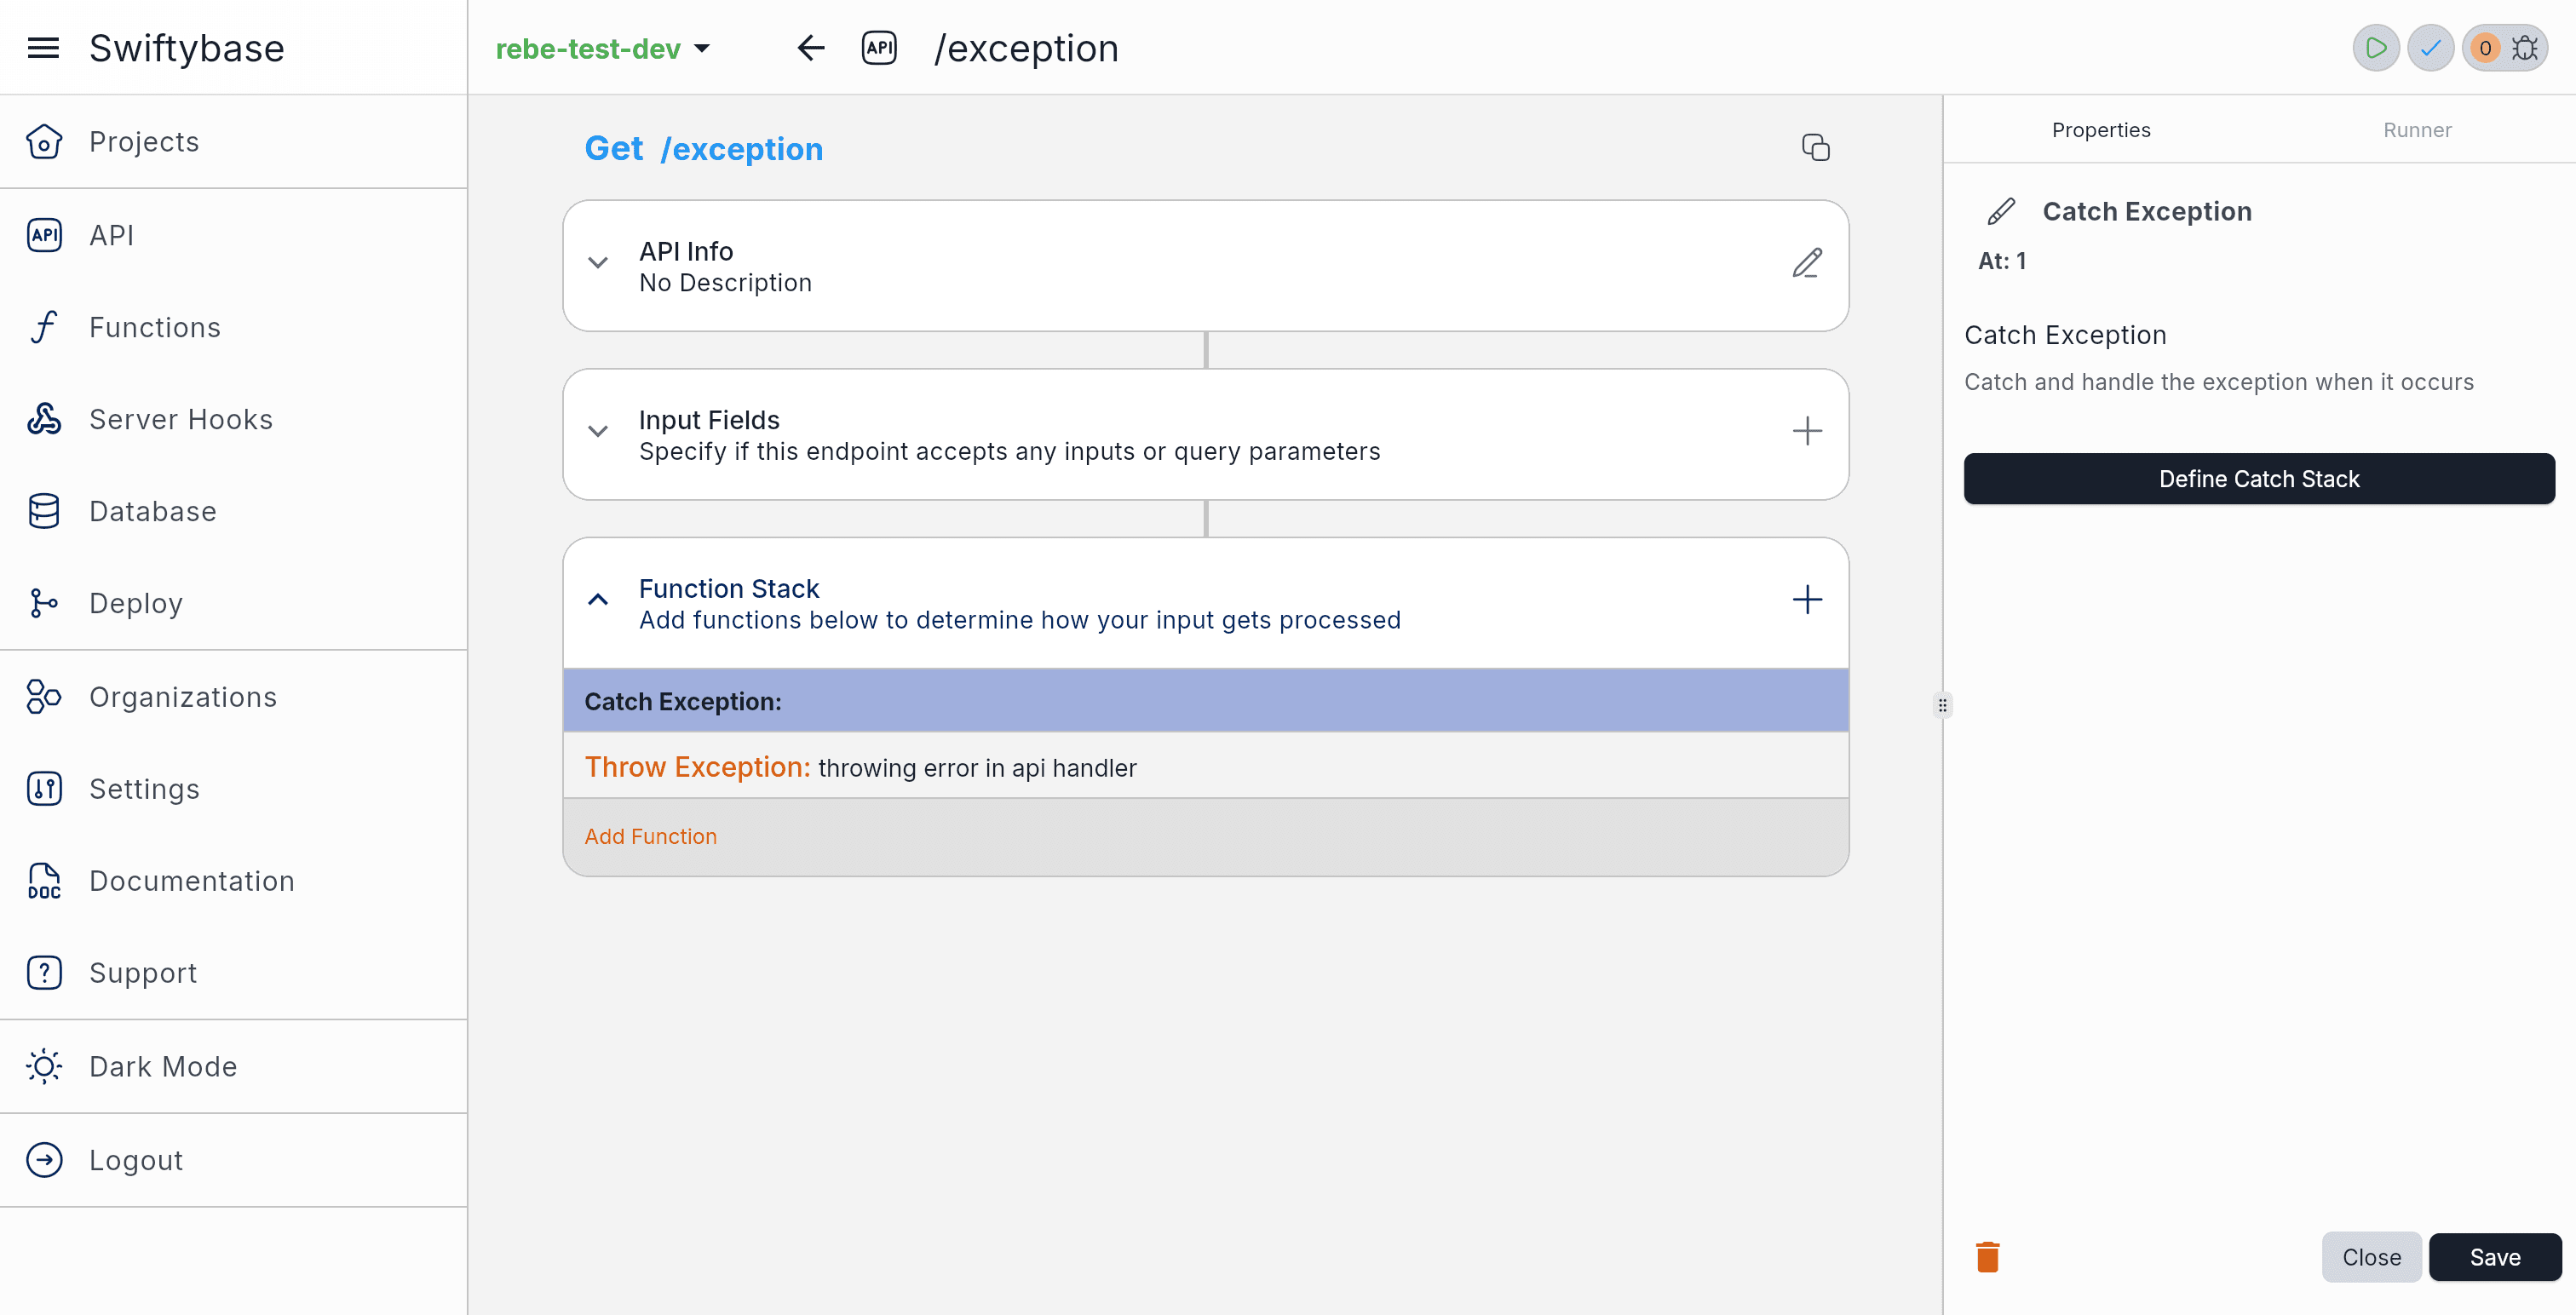Open rebe-test-dev project dropdown
The width and height of the screenshot is (2576, 1315).
(x=603, y=48)
